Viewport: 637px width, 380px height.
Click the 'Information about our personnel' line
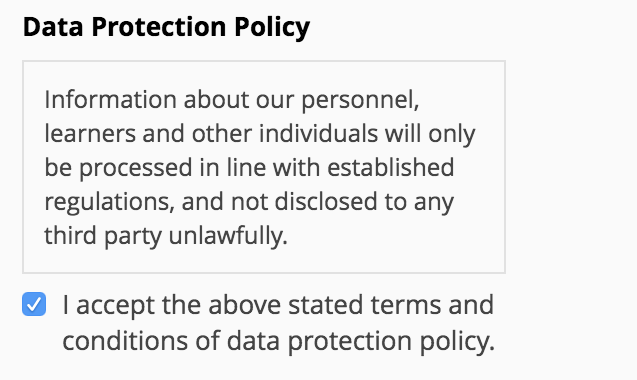(x=232, y=100)
